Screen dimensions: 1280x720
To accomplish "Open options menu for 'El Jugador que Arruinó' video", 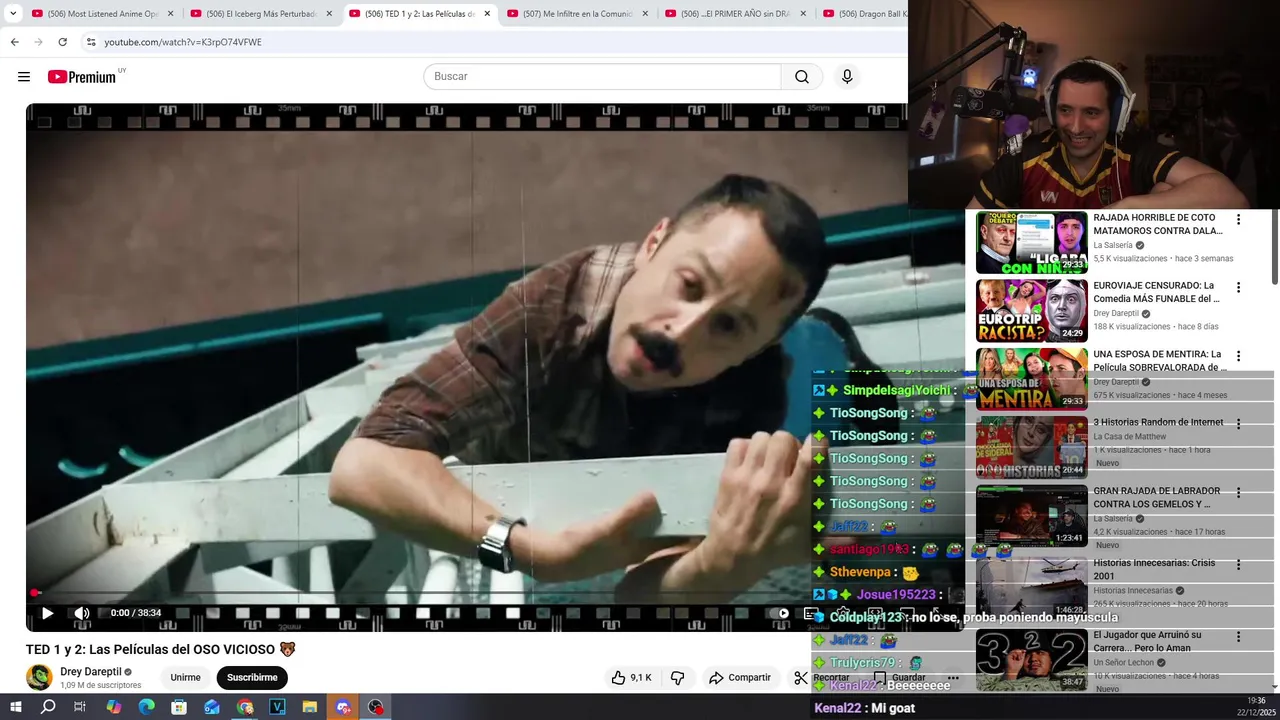I will (x=1238, y=637).
